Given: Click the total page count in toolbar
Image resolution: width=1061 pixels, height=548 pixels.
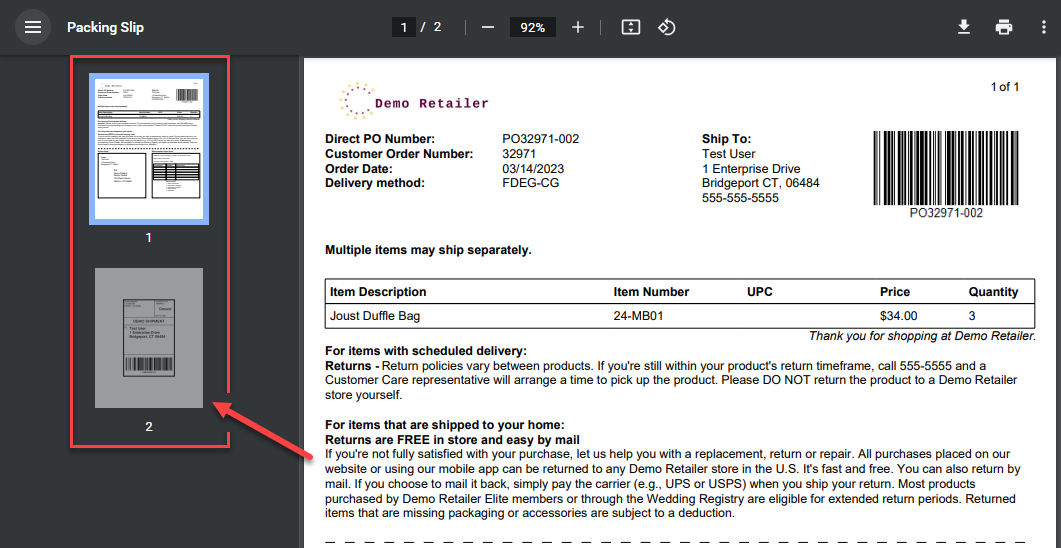Looking at the screenshot, I should pyautogui.click(x=437, y=27).
